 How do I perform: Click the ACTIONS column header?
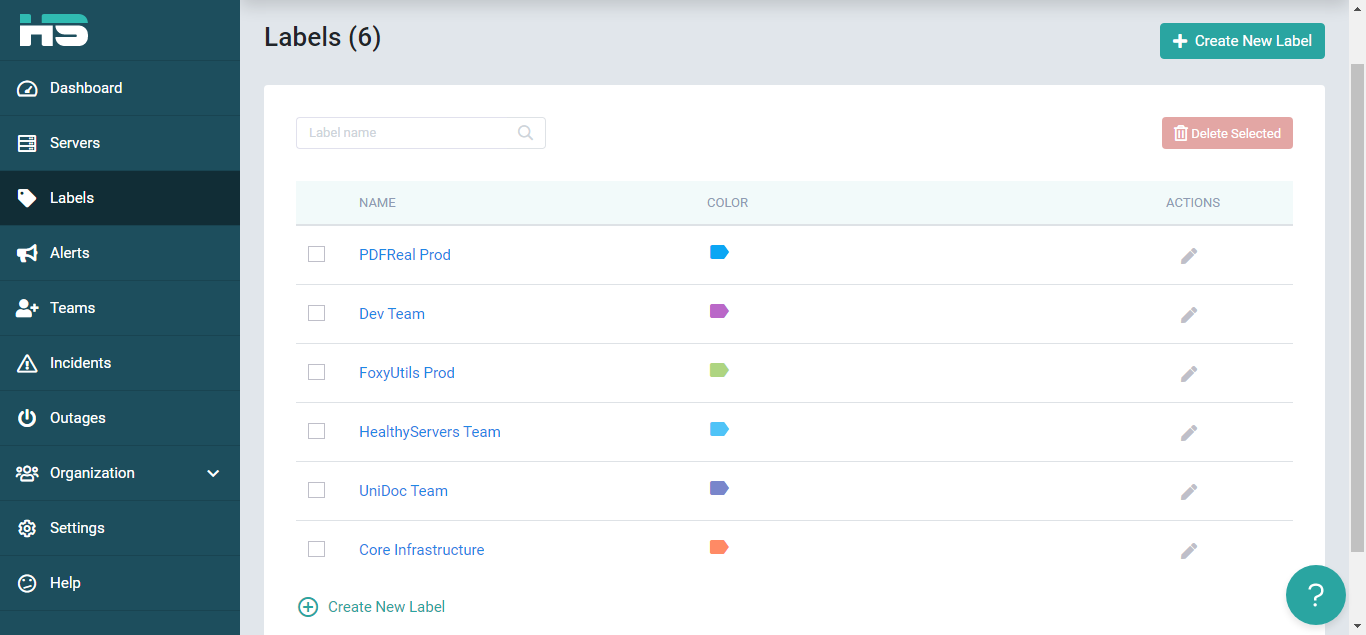1193,203
